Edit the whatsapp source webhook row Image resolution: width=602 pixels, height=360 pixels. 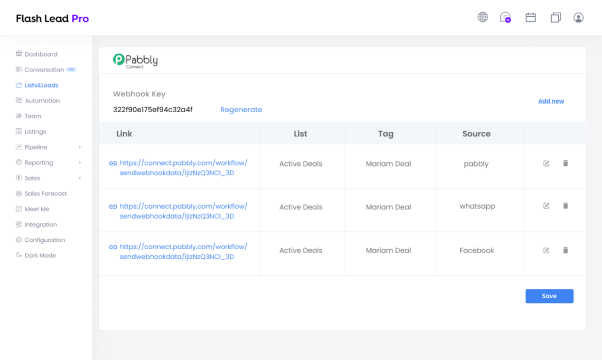pos(546,206)
